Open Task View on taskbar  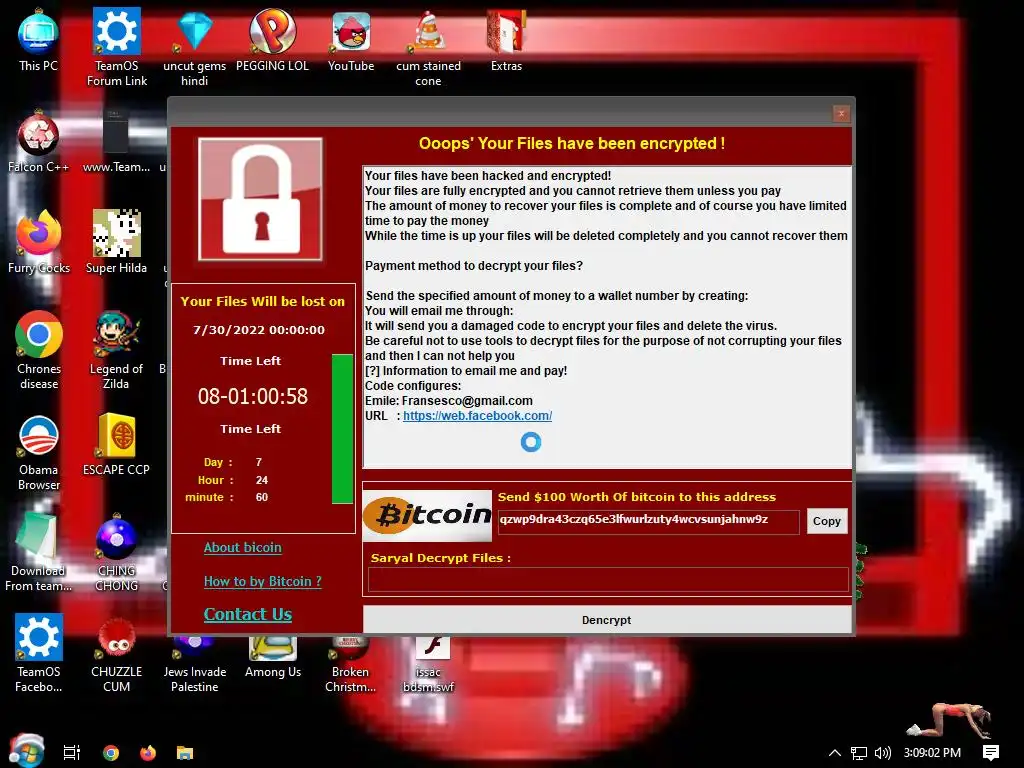(71, 752)
